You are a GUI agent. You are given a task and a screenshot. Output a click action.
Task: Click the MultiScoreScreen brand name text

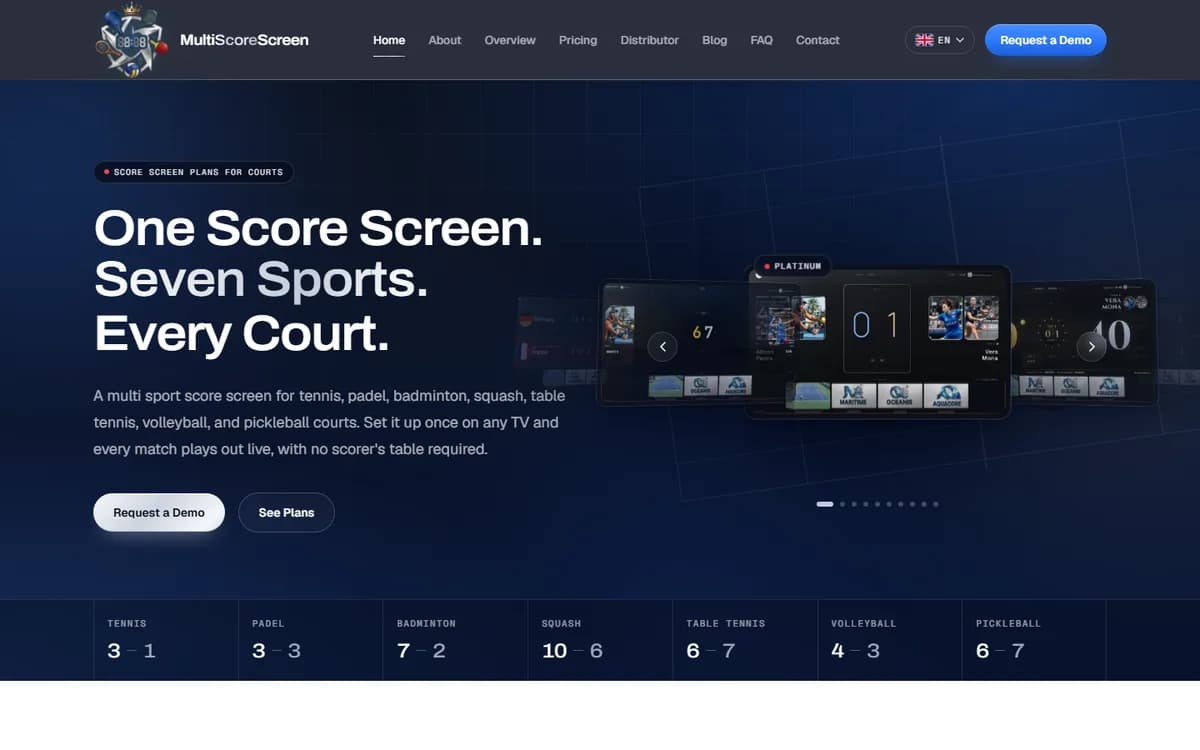coord(244,40)
